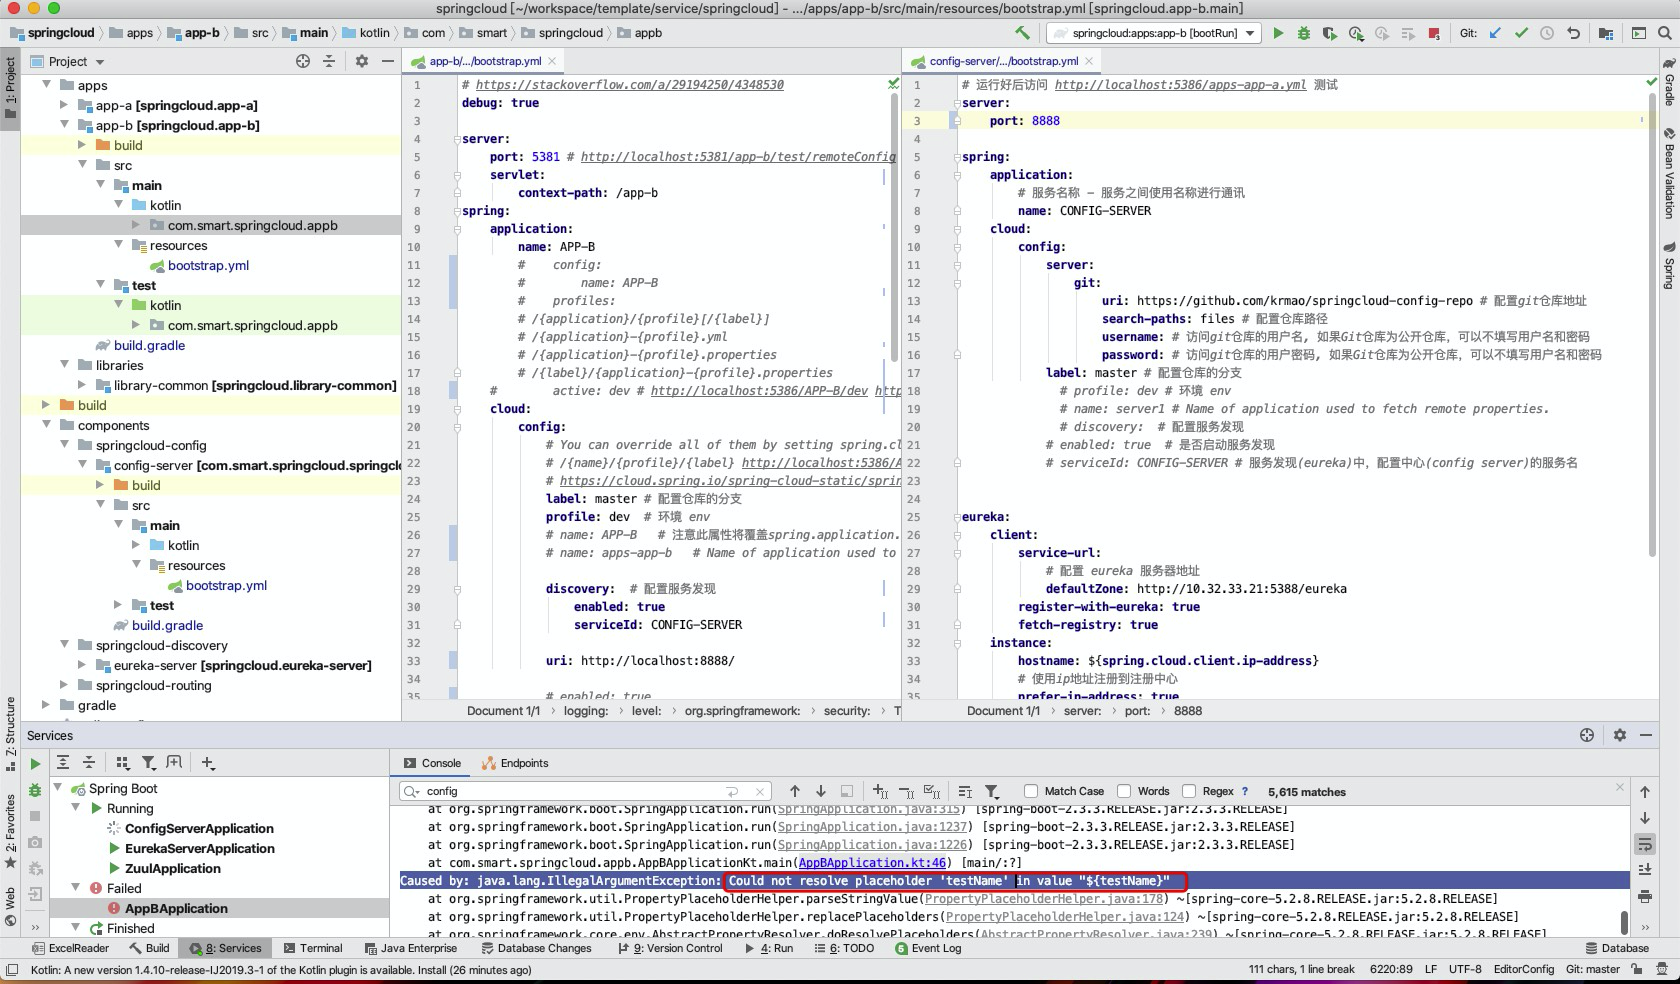Viewport: 1680px width, 984px height.
Task: Click the Git: master branch widget
Action: pyautogui.click(x=1592, y=969)
